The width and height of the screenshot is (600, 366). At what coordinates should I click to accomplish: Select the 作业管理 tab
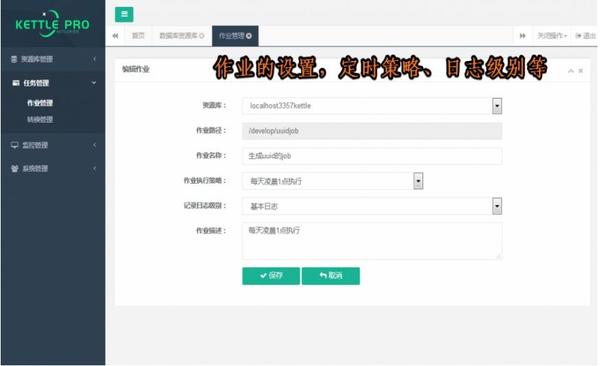pos(235,36)
